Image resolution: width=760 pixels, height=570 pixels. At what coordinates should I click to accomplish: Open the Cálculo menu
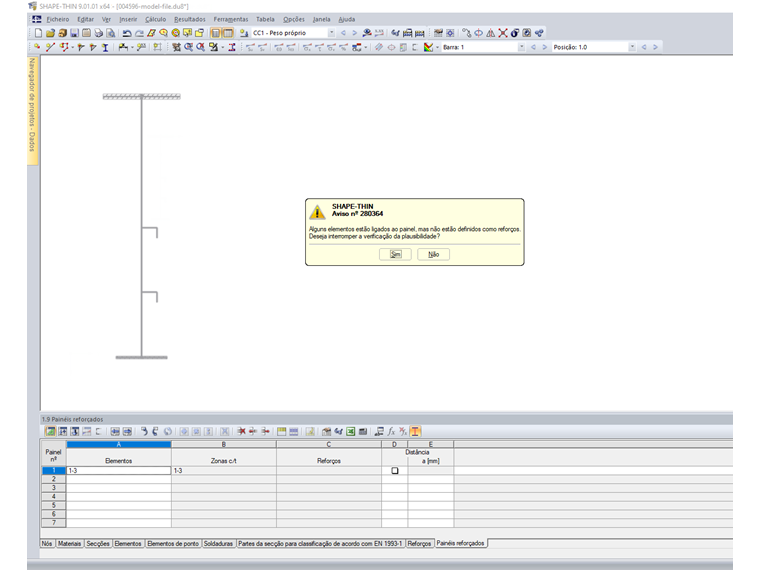156,19
